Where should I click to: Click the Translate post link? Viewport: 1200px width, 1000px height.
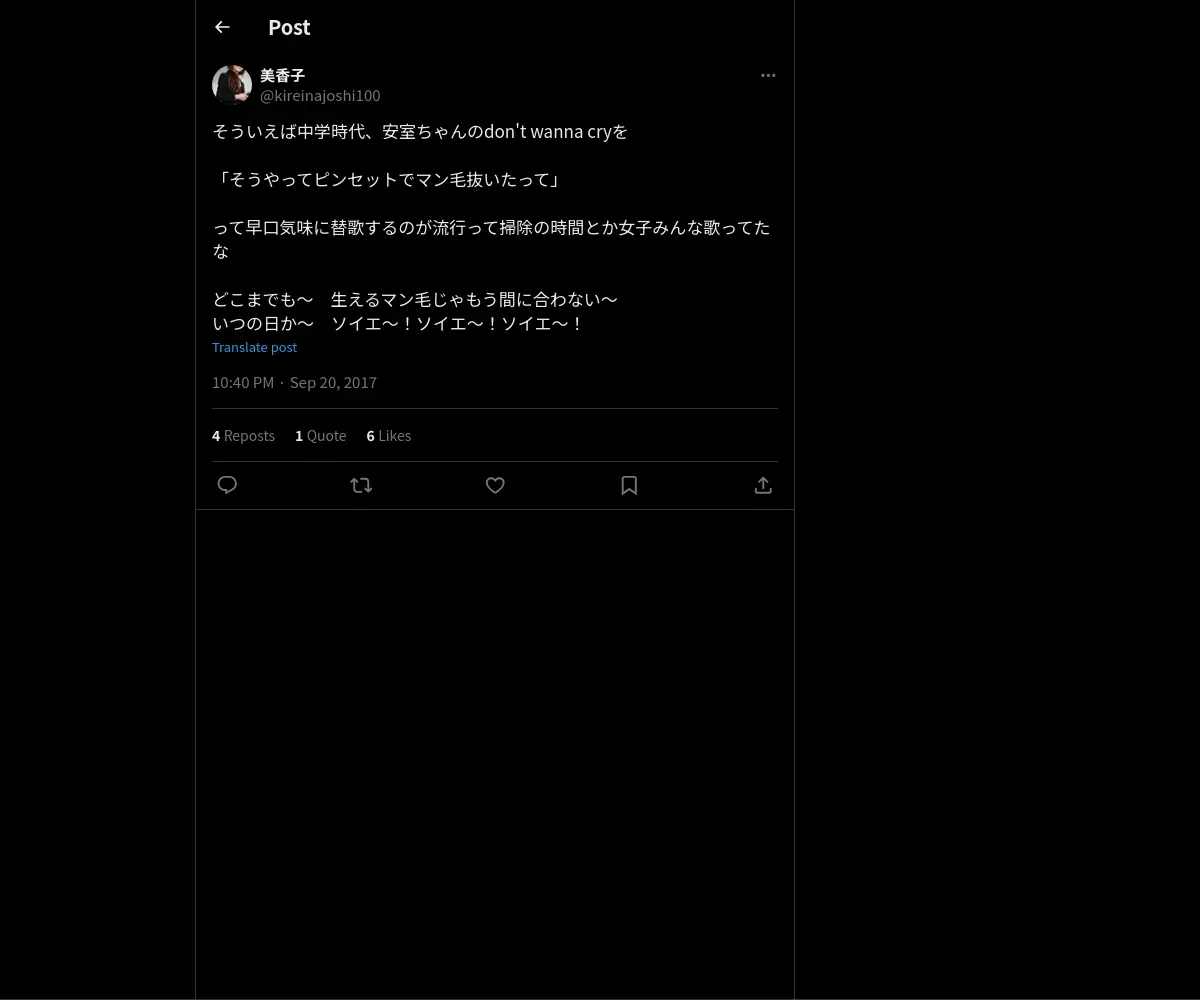[254, 347]
